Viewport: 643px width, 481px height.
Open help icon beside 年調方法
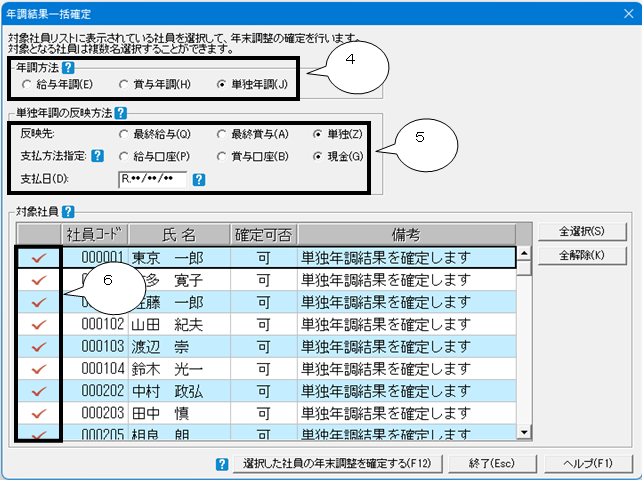coord(68,68)
